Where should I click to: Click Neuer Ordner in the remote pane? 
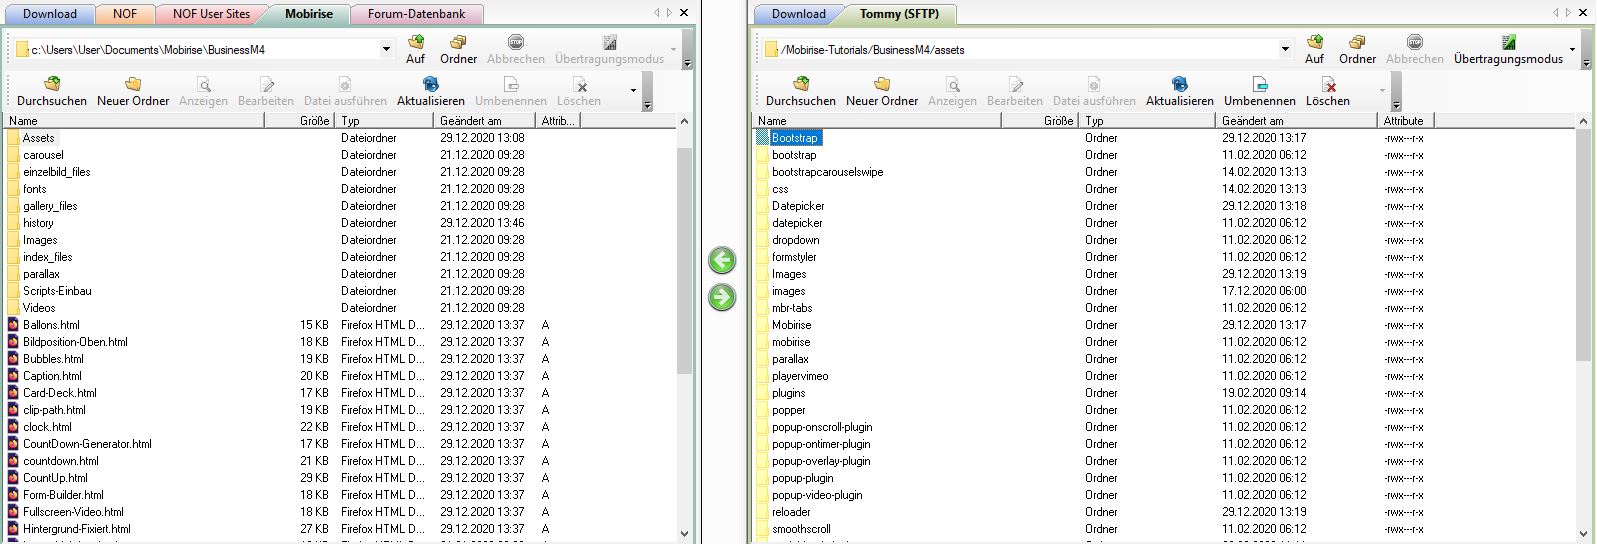(x=881, y=91)
